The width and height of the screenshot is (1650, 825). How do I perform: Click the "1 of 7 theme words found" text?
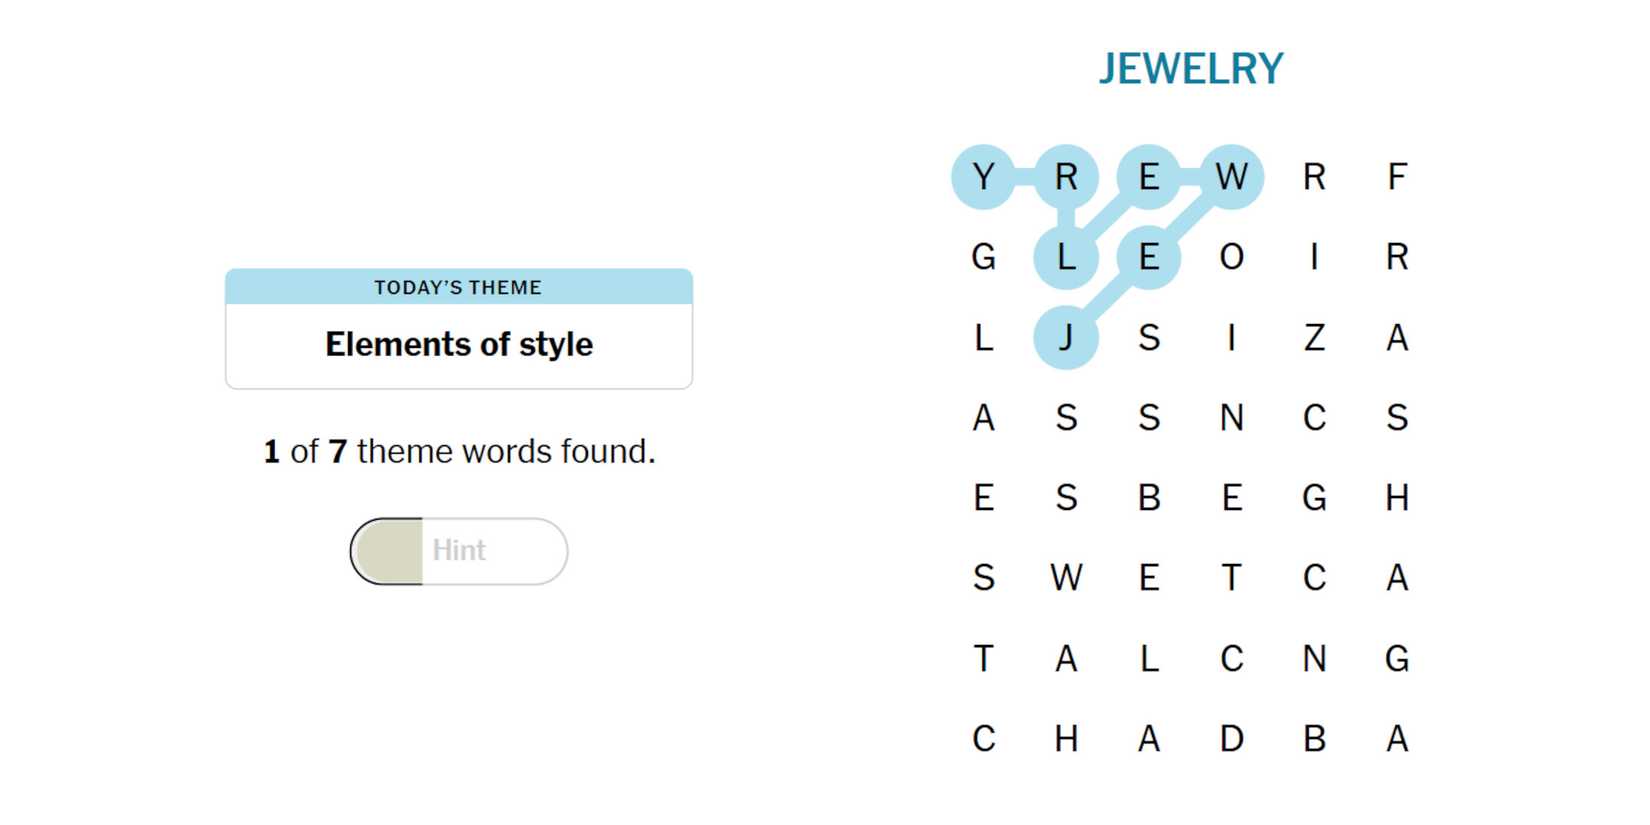click(x=459, y=452)
